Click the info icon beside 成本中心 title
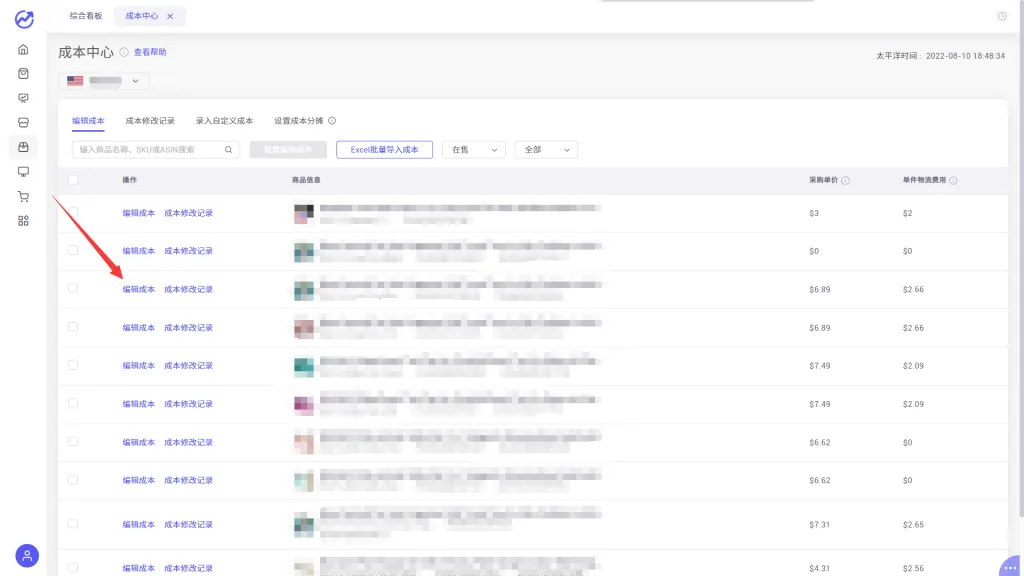This screenshot has width=1024, height=576. (x=124, y=52)
